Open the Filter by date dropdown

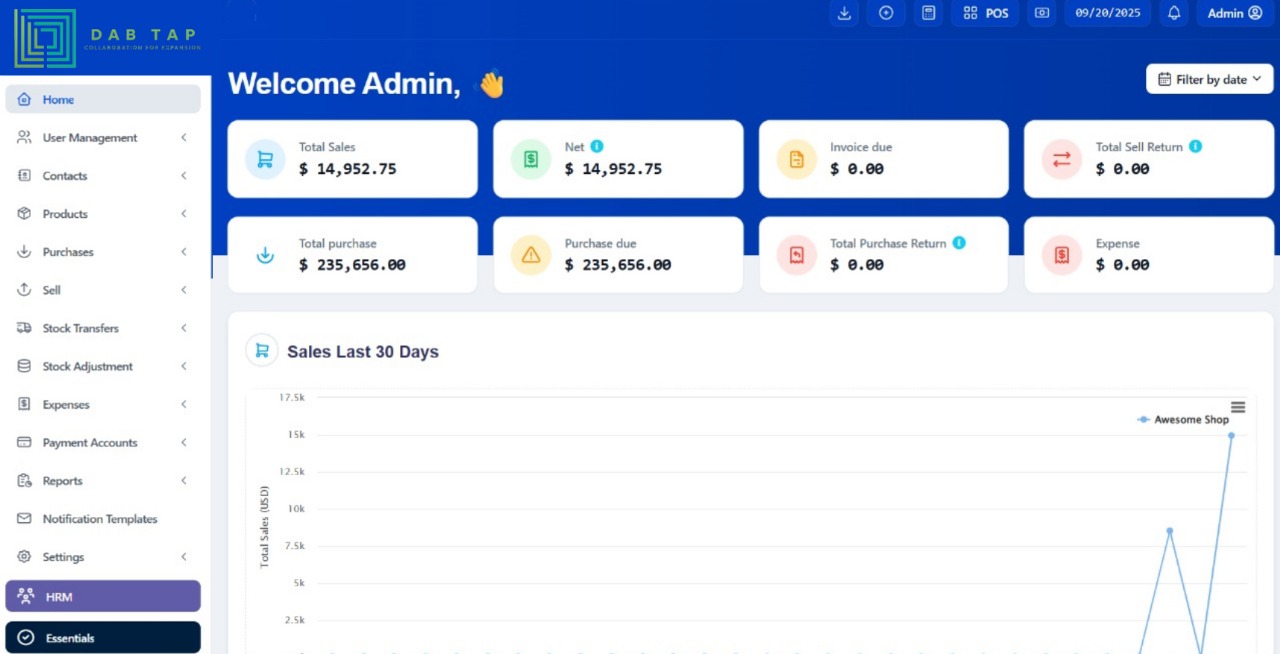[x=1209, y=80]
